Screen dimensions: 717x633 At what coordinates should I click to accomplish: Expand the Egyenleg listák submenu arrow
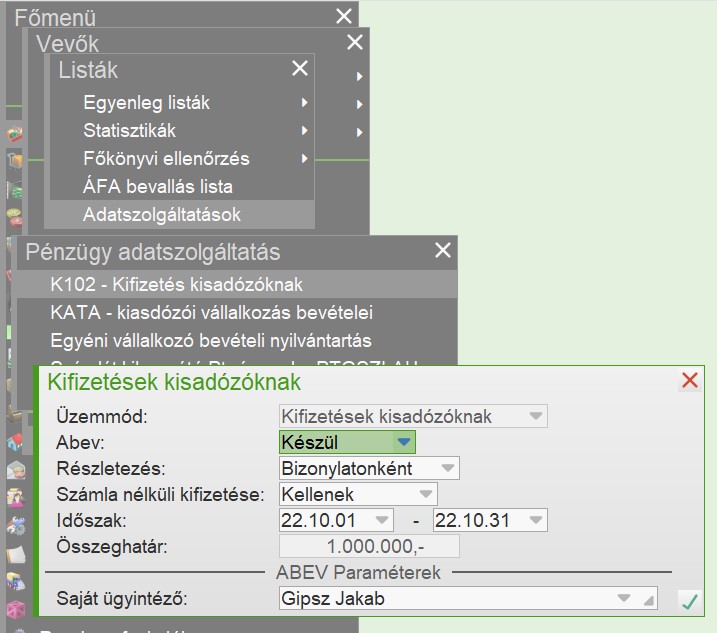(x=305, y=103)
